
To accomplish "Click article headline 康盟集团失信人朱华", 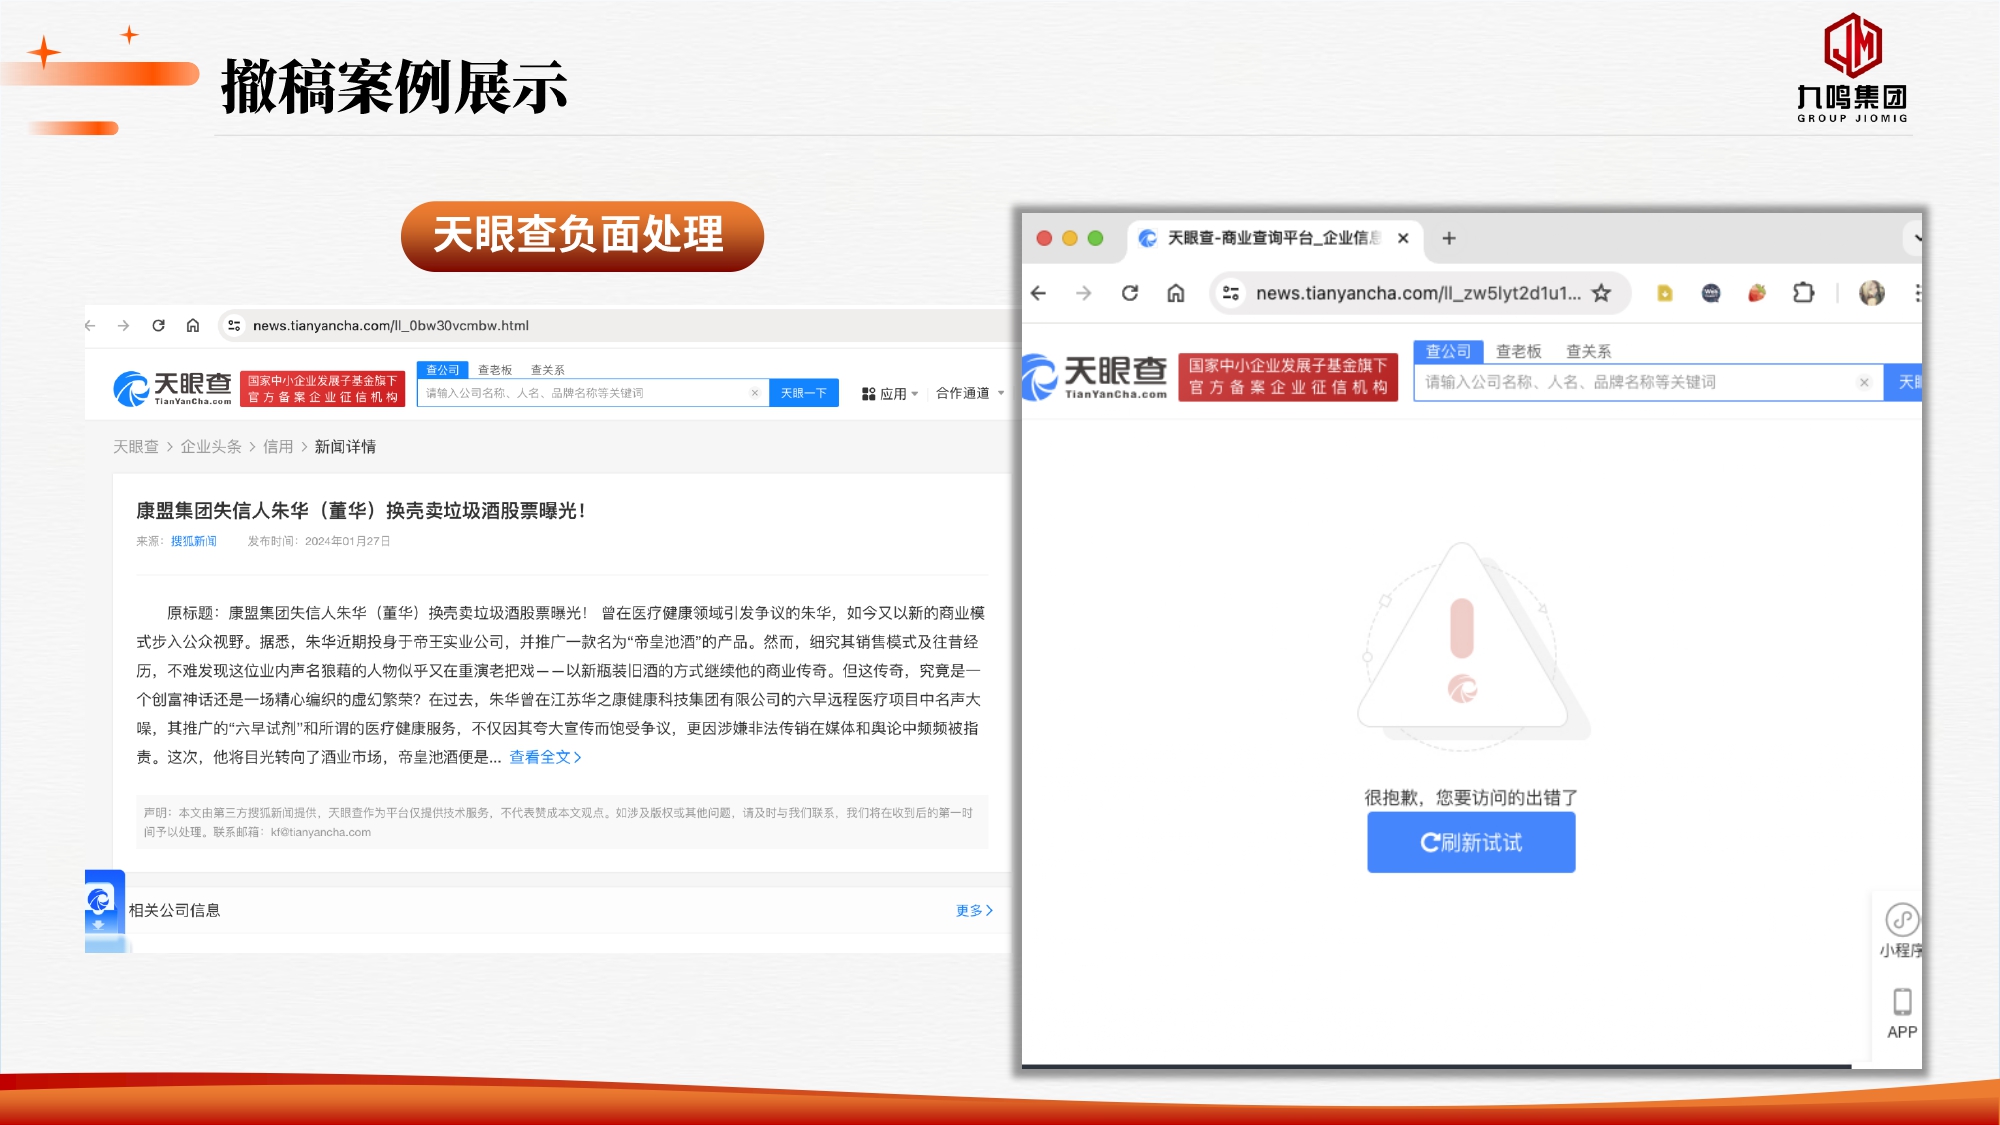I will (x=360, y=510).
